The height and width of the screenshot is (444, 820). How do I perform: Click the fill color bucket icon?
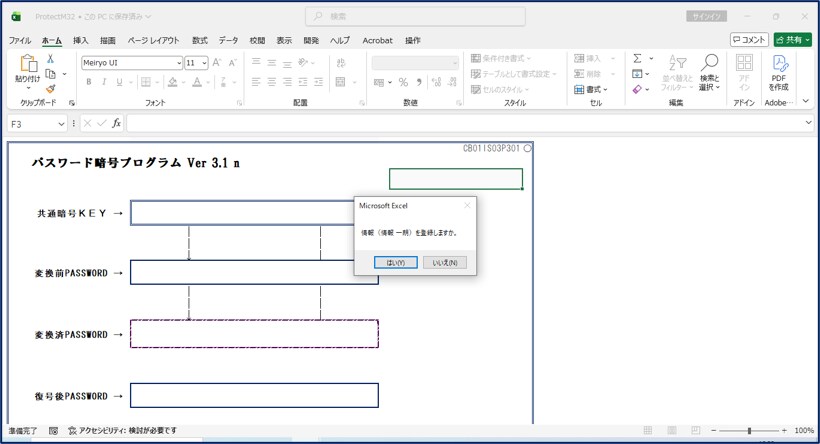tap(173, 82)
